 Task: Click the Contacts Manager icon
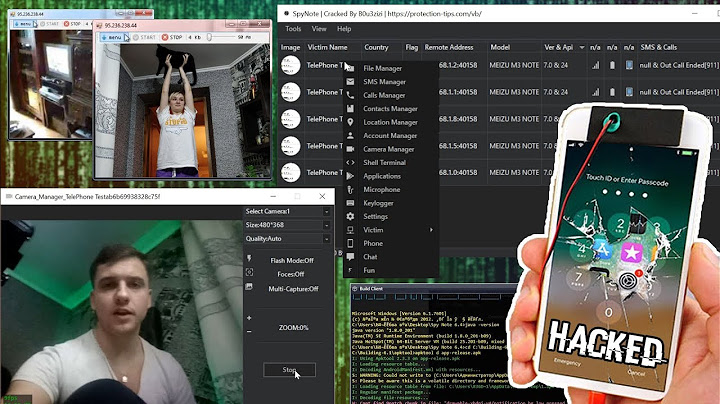(x=350, y=109)
